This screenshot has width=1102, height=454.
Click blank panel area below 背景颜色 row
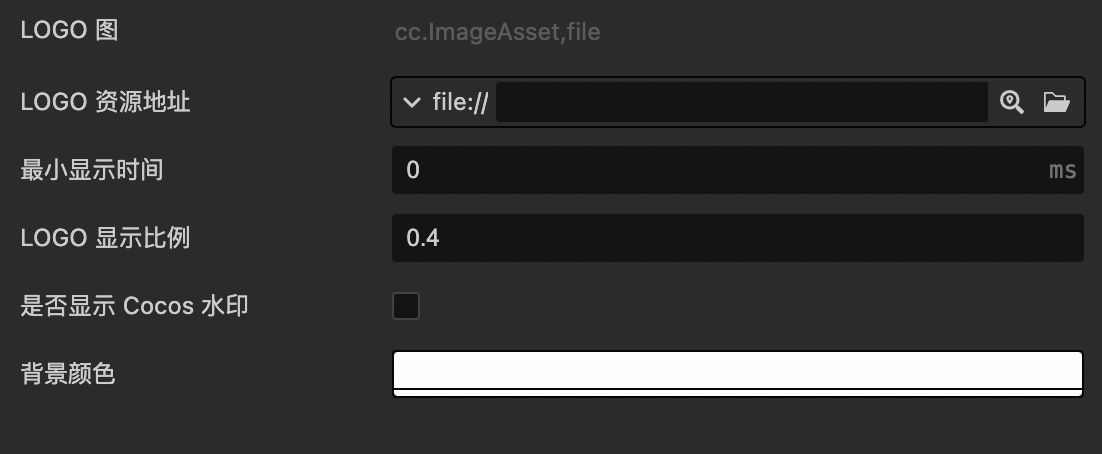tap(550, 428)
